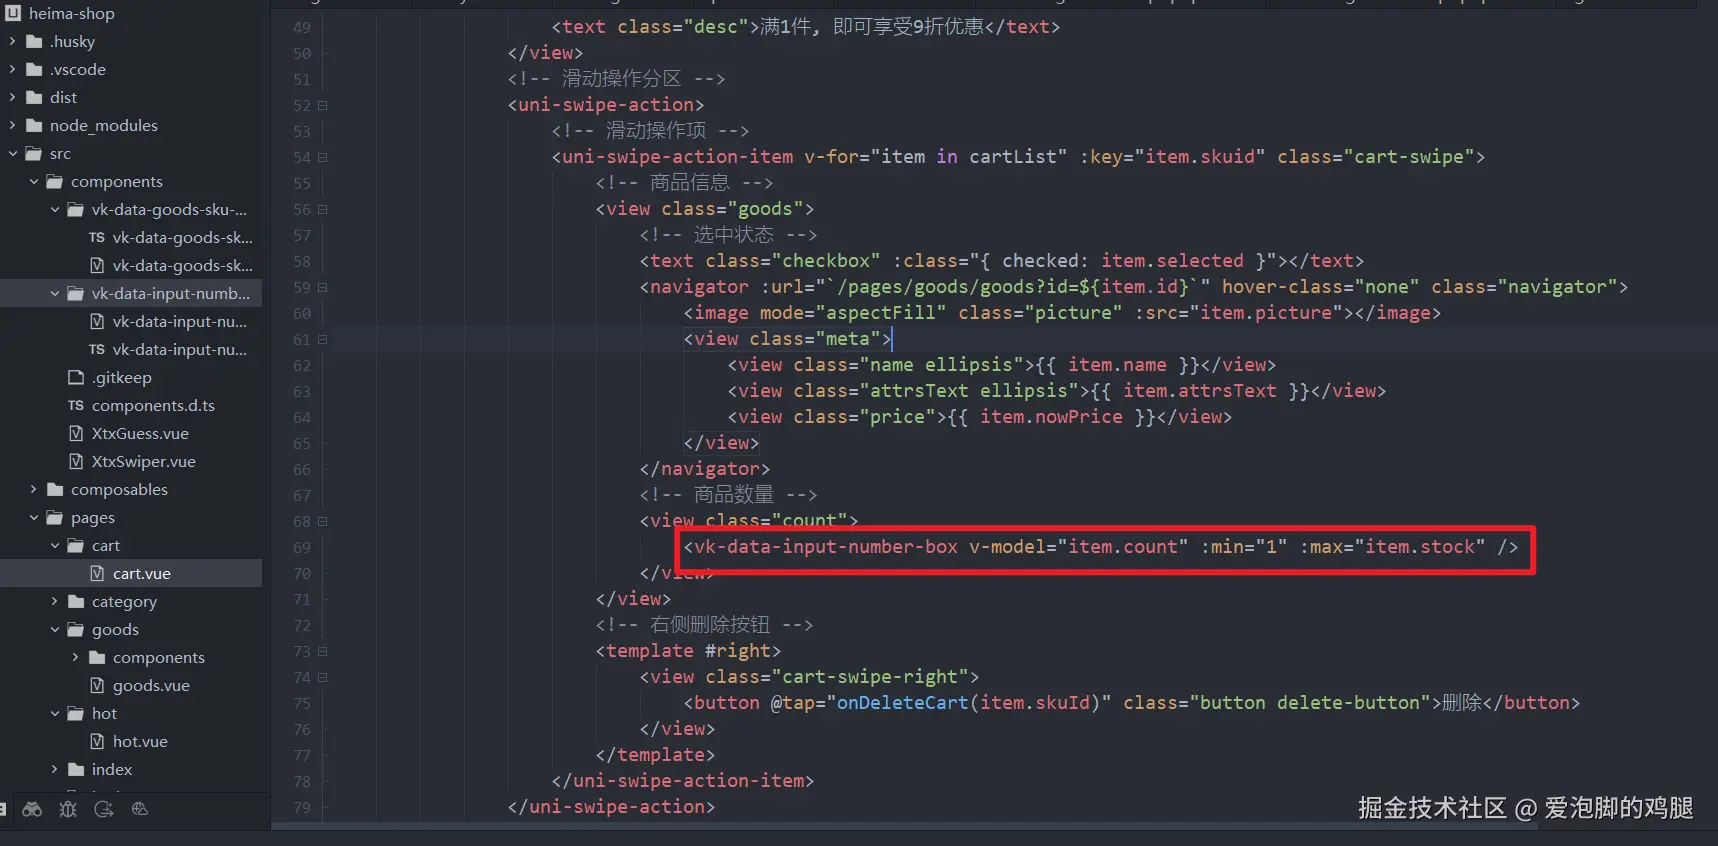
Task: Collapse the vk-data-input-numb... folder chevron
Action: pyautogui.click(x=54, y=293)
